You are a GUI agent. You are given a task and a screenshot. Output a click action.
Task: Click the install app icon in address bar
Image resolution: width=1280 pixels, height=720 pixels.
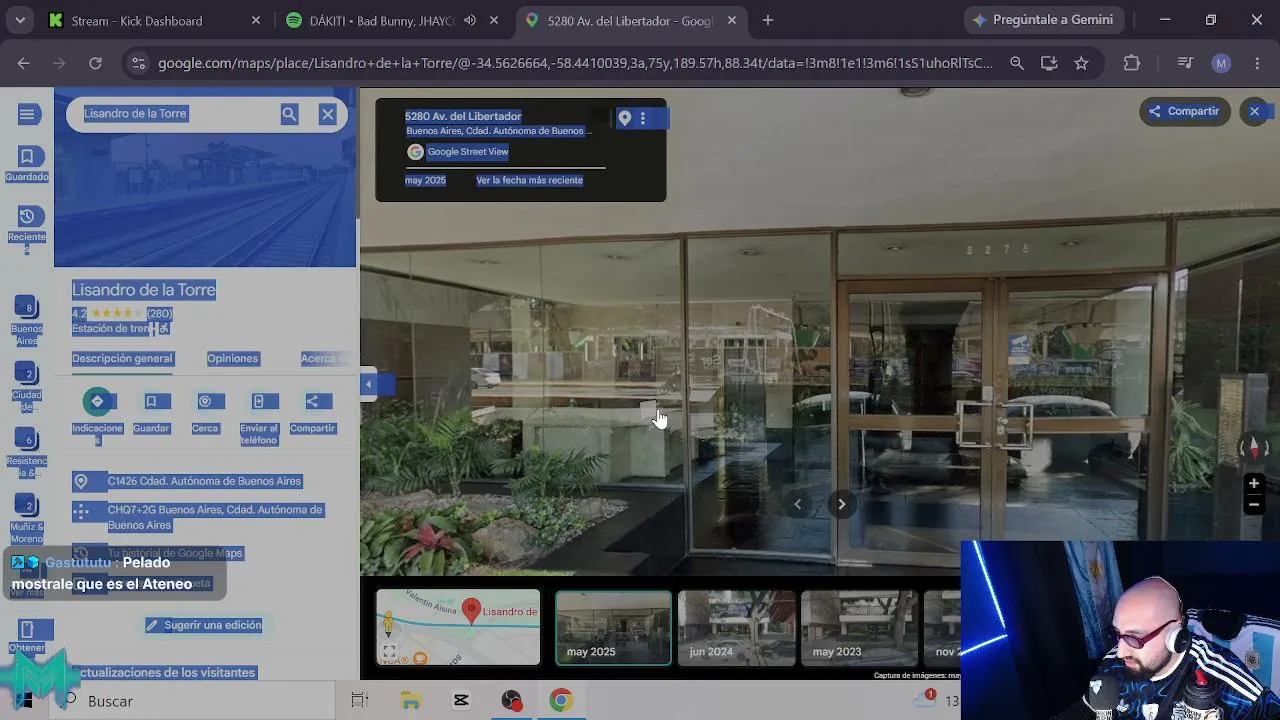[1049, 63]
